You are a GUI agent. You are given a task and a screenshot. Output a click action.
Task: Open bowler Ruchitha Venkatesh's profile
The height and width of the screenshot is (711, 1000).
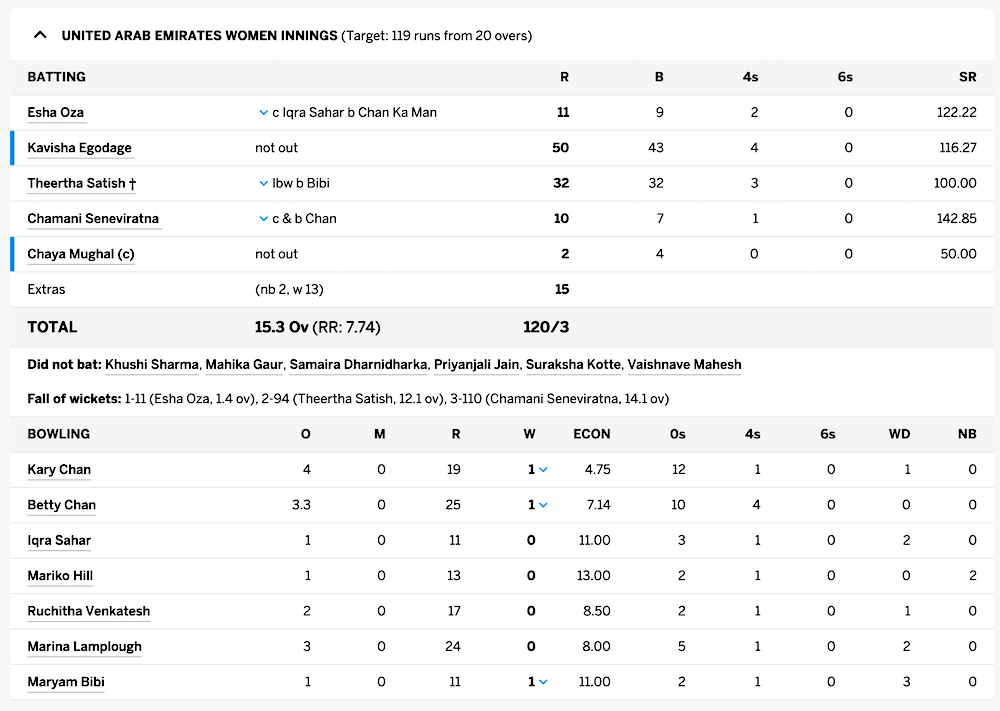88,611
